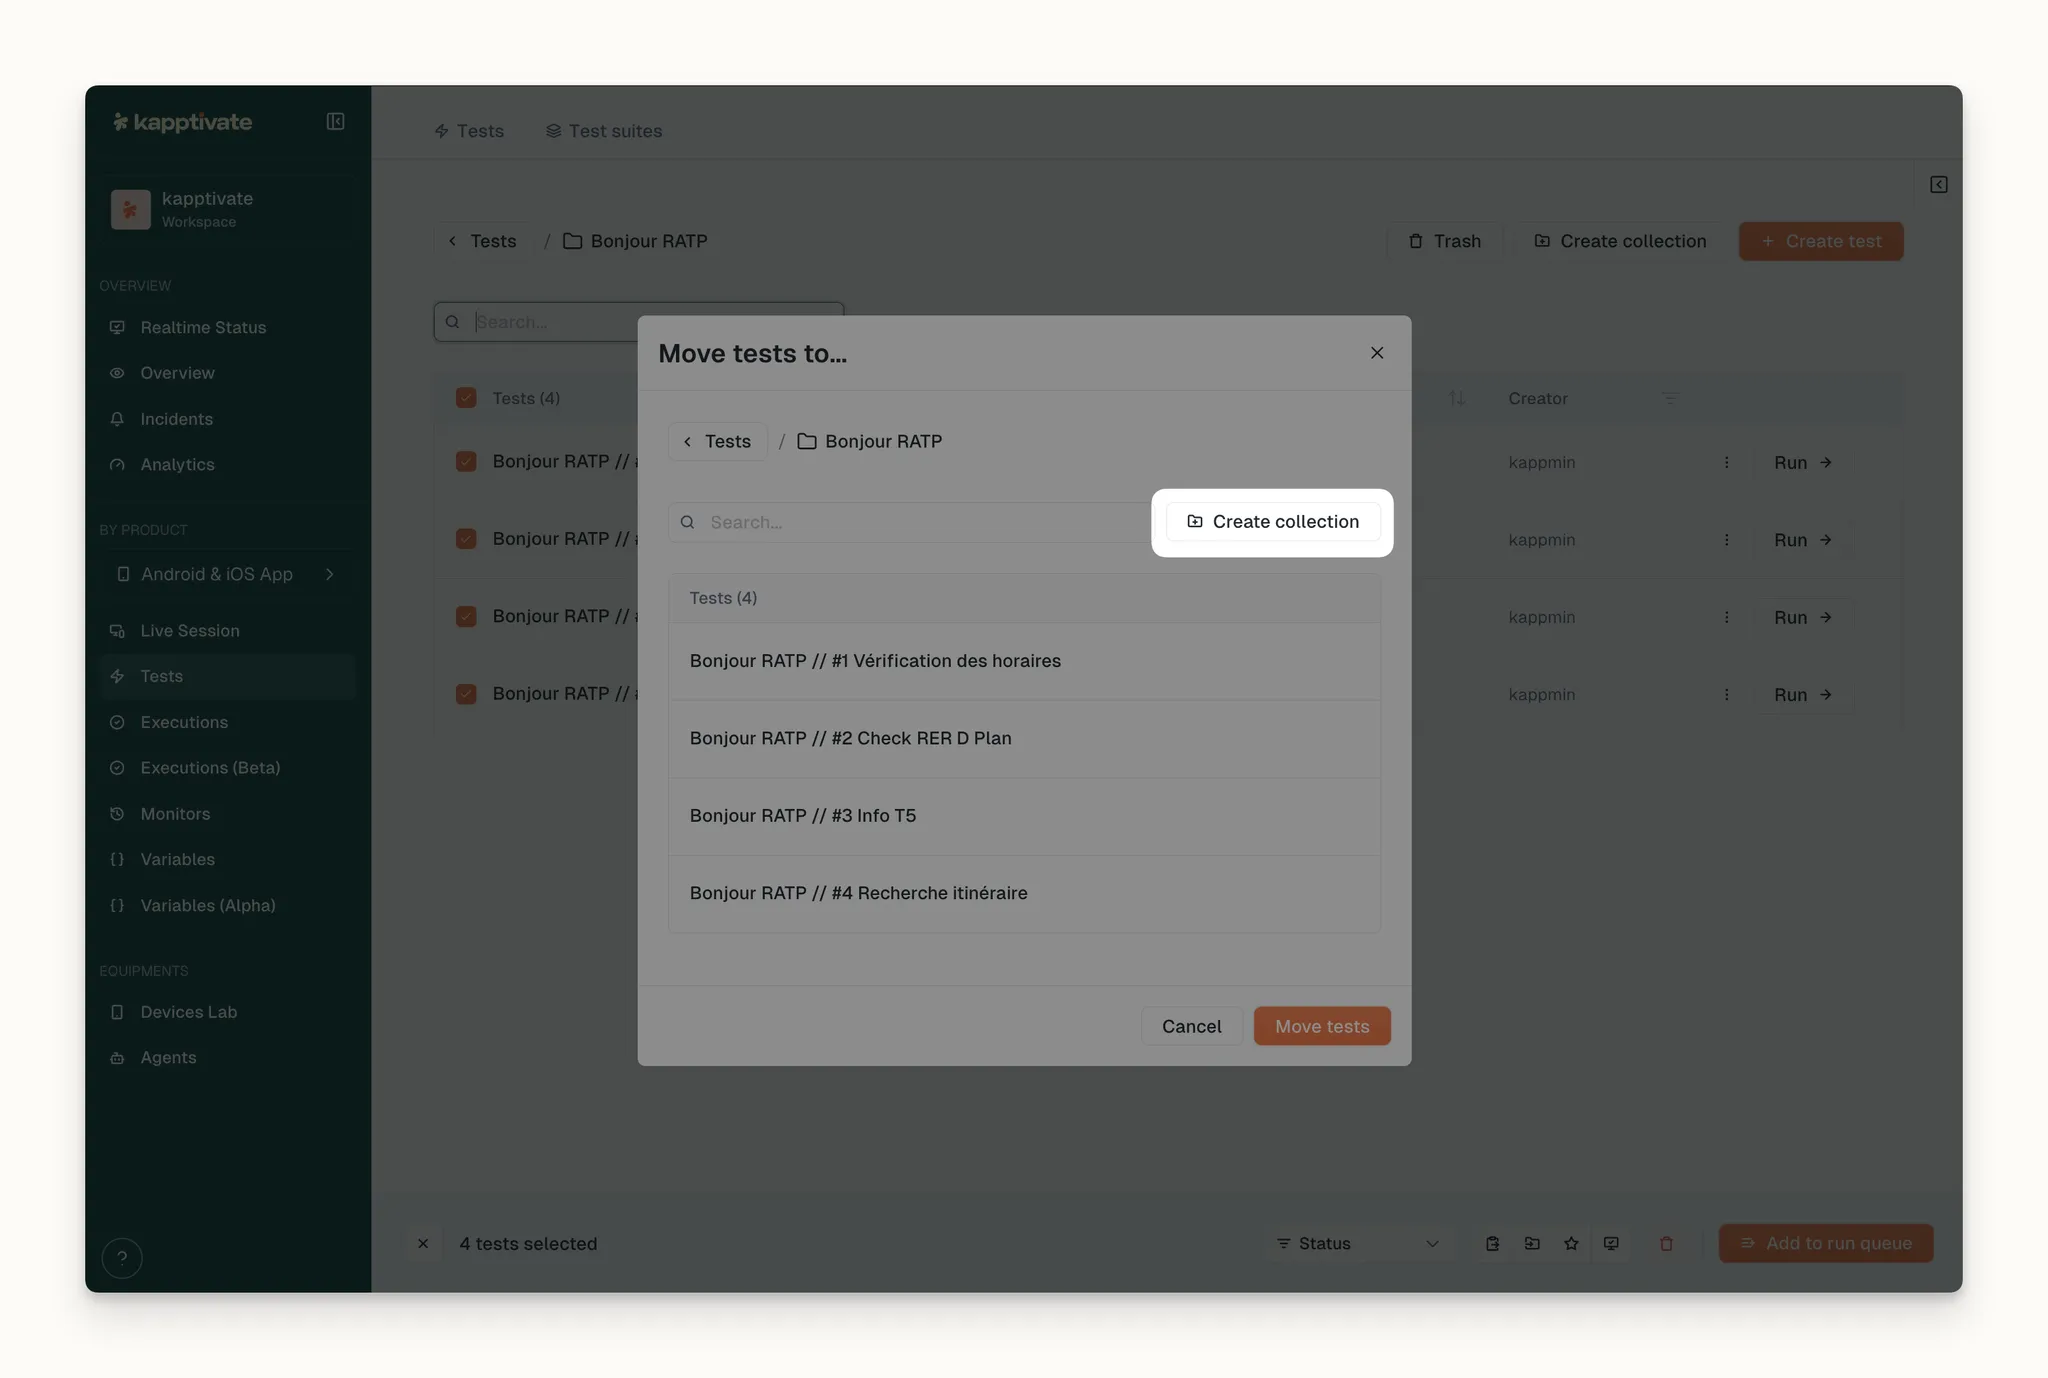
Task: Click the Creator column filter icon
Action: pos(1670,398)
